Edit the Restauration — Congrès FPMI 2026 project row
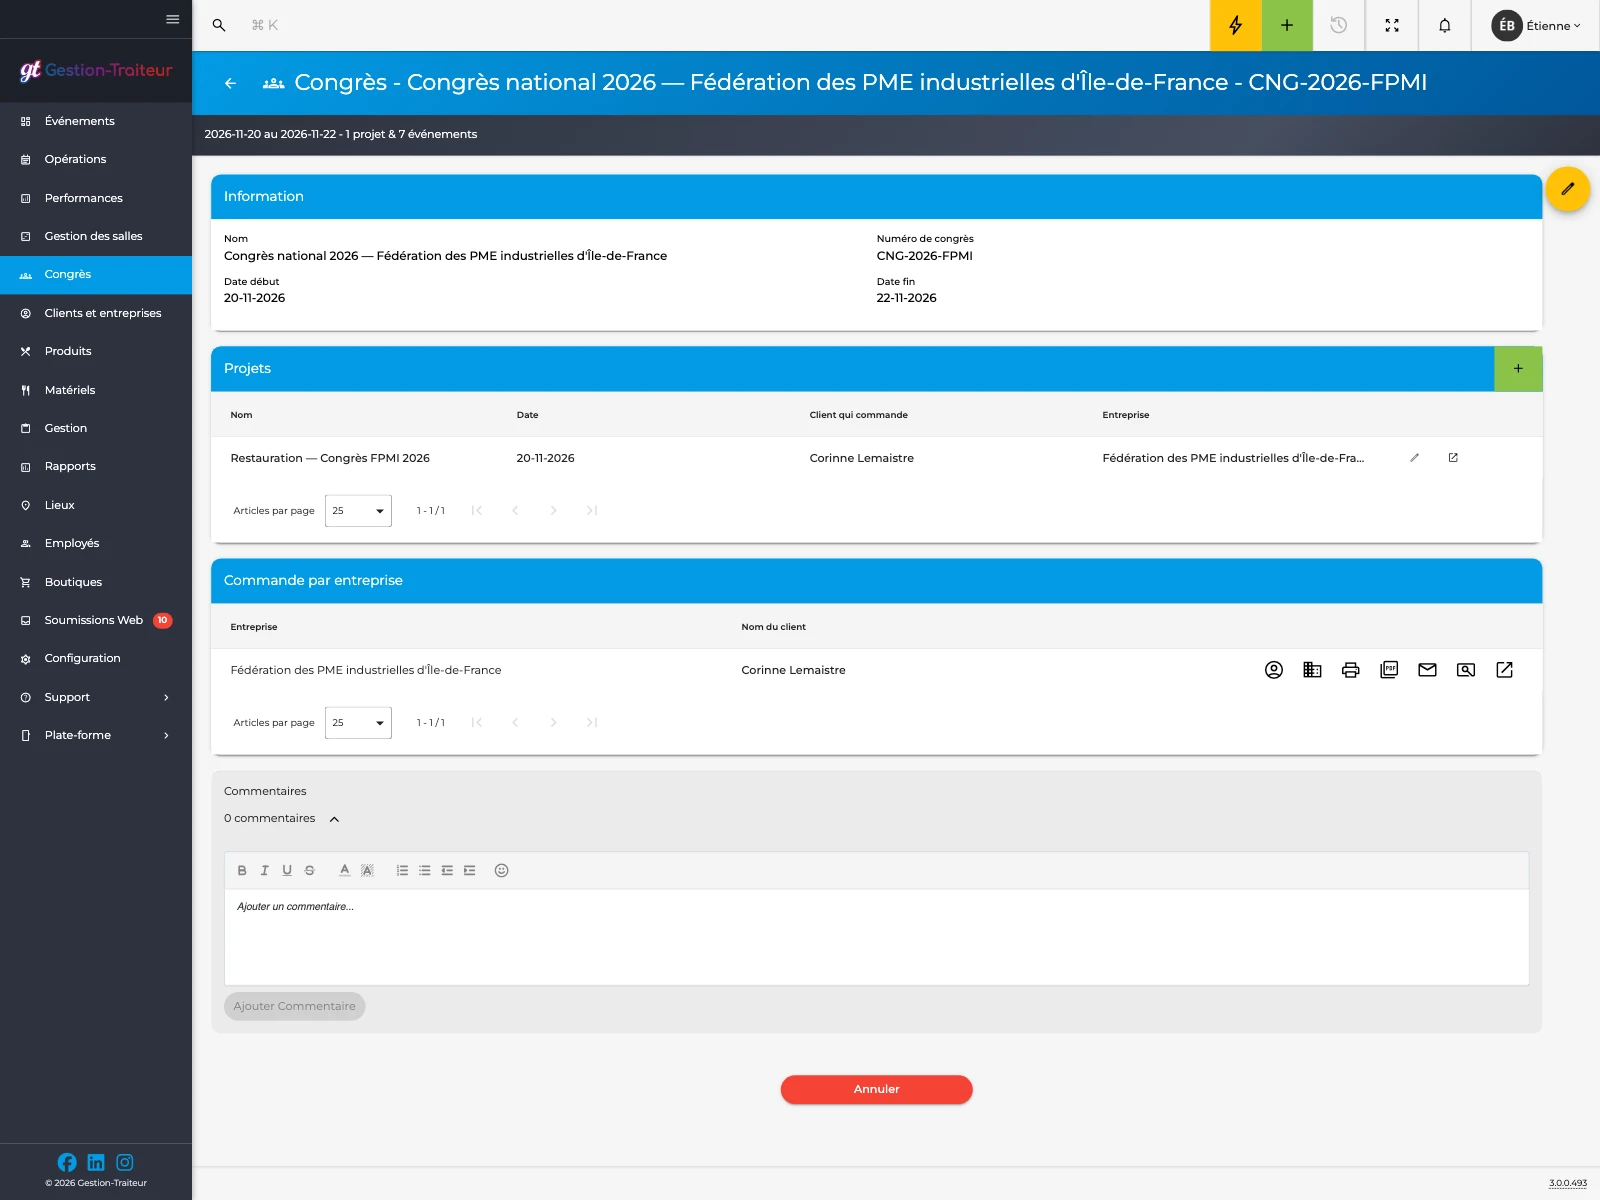The height and width of the screenshot is (1200, 1600). tap(1415, 458)
